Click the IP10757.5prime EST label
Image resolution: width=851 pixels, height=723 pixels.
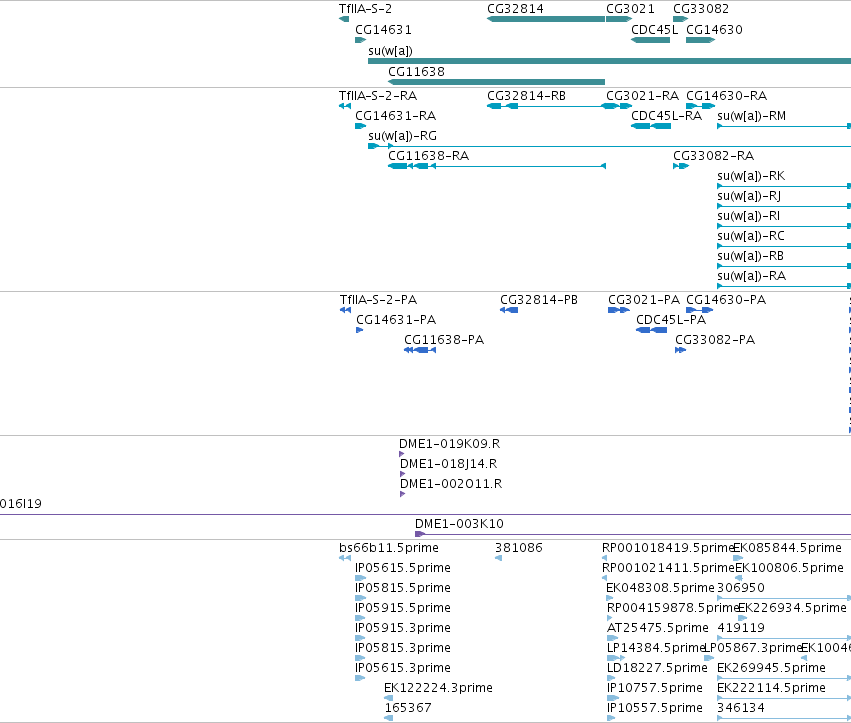(655, 688)
